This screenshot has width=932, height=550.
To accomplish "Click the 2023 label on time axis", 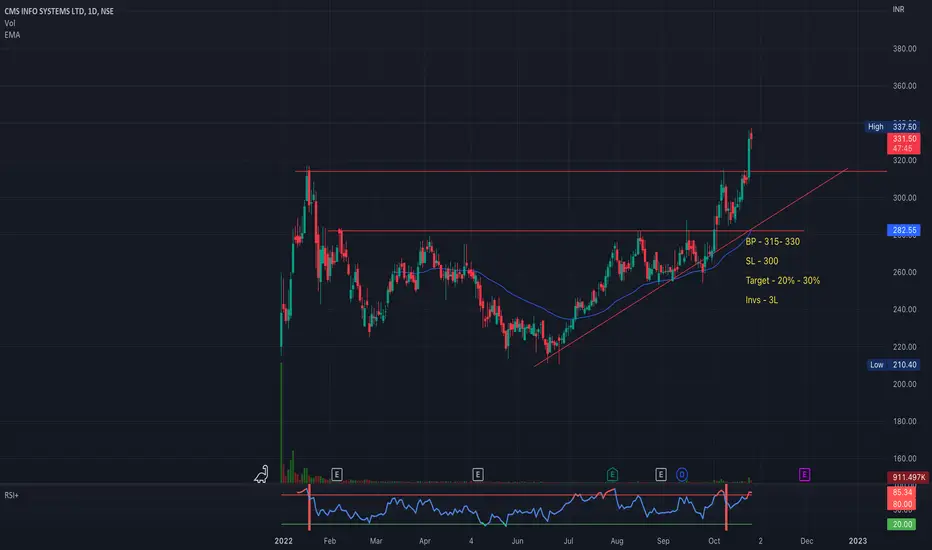I will (857, 541).
